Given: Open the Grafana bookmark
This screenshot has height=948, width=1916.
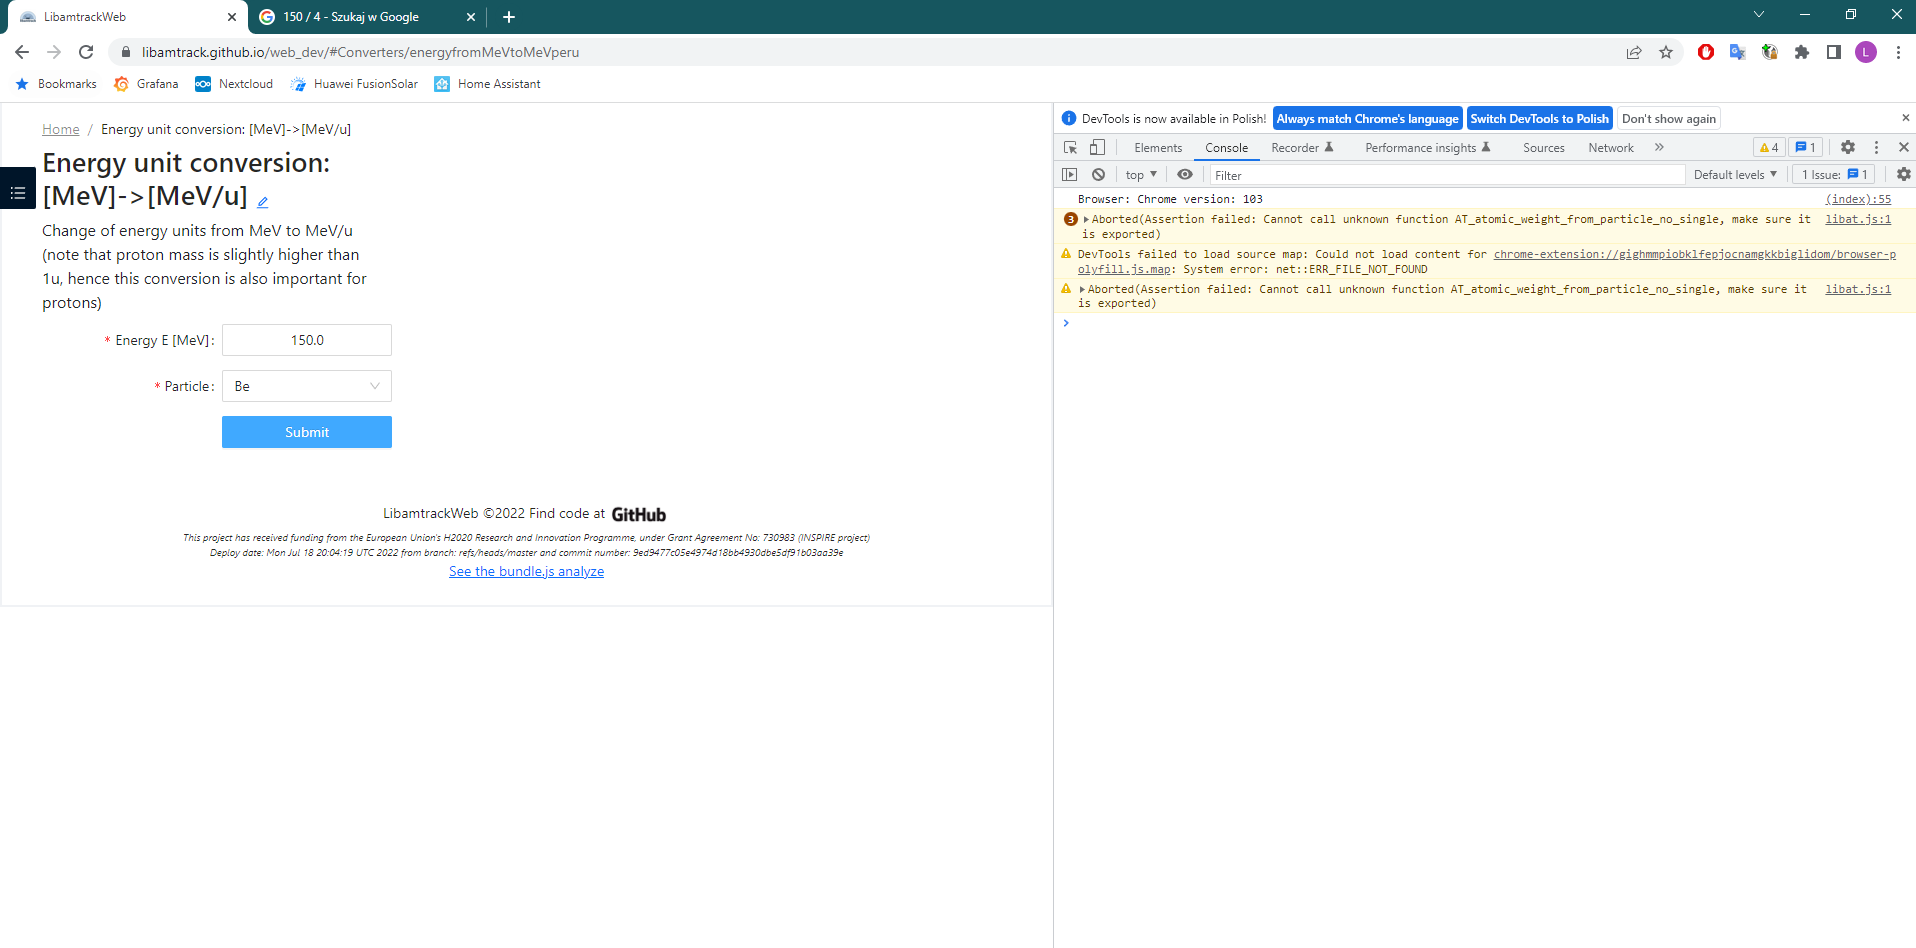Looking at the screenshot, I should tap(146, 84).
